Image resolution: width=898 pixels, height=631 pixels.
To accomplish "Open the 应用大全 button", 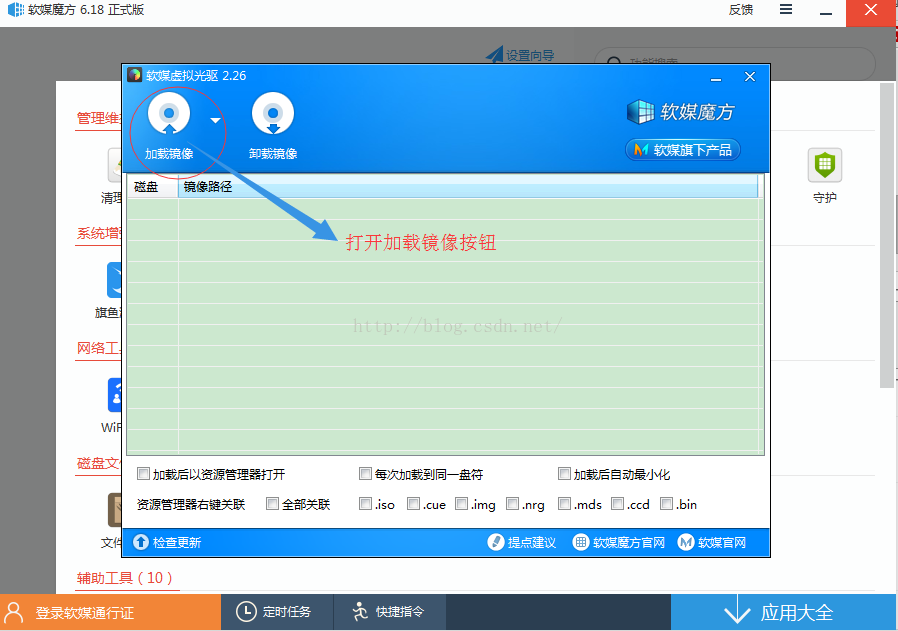I will [783, 612].
